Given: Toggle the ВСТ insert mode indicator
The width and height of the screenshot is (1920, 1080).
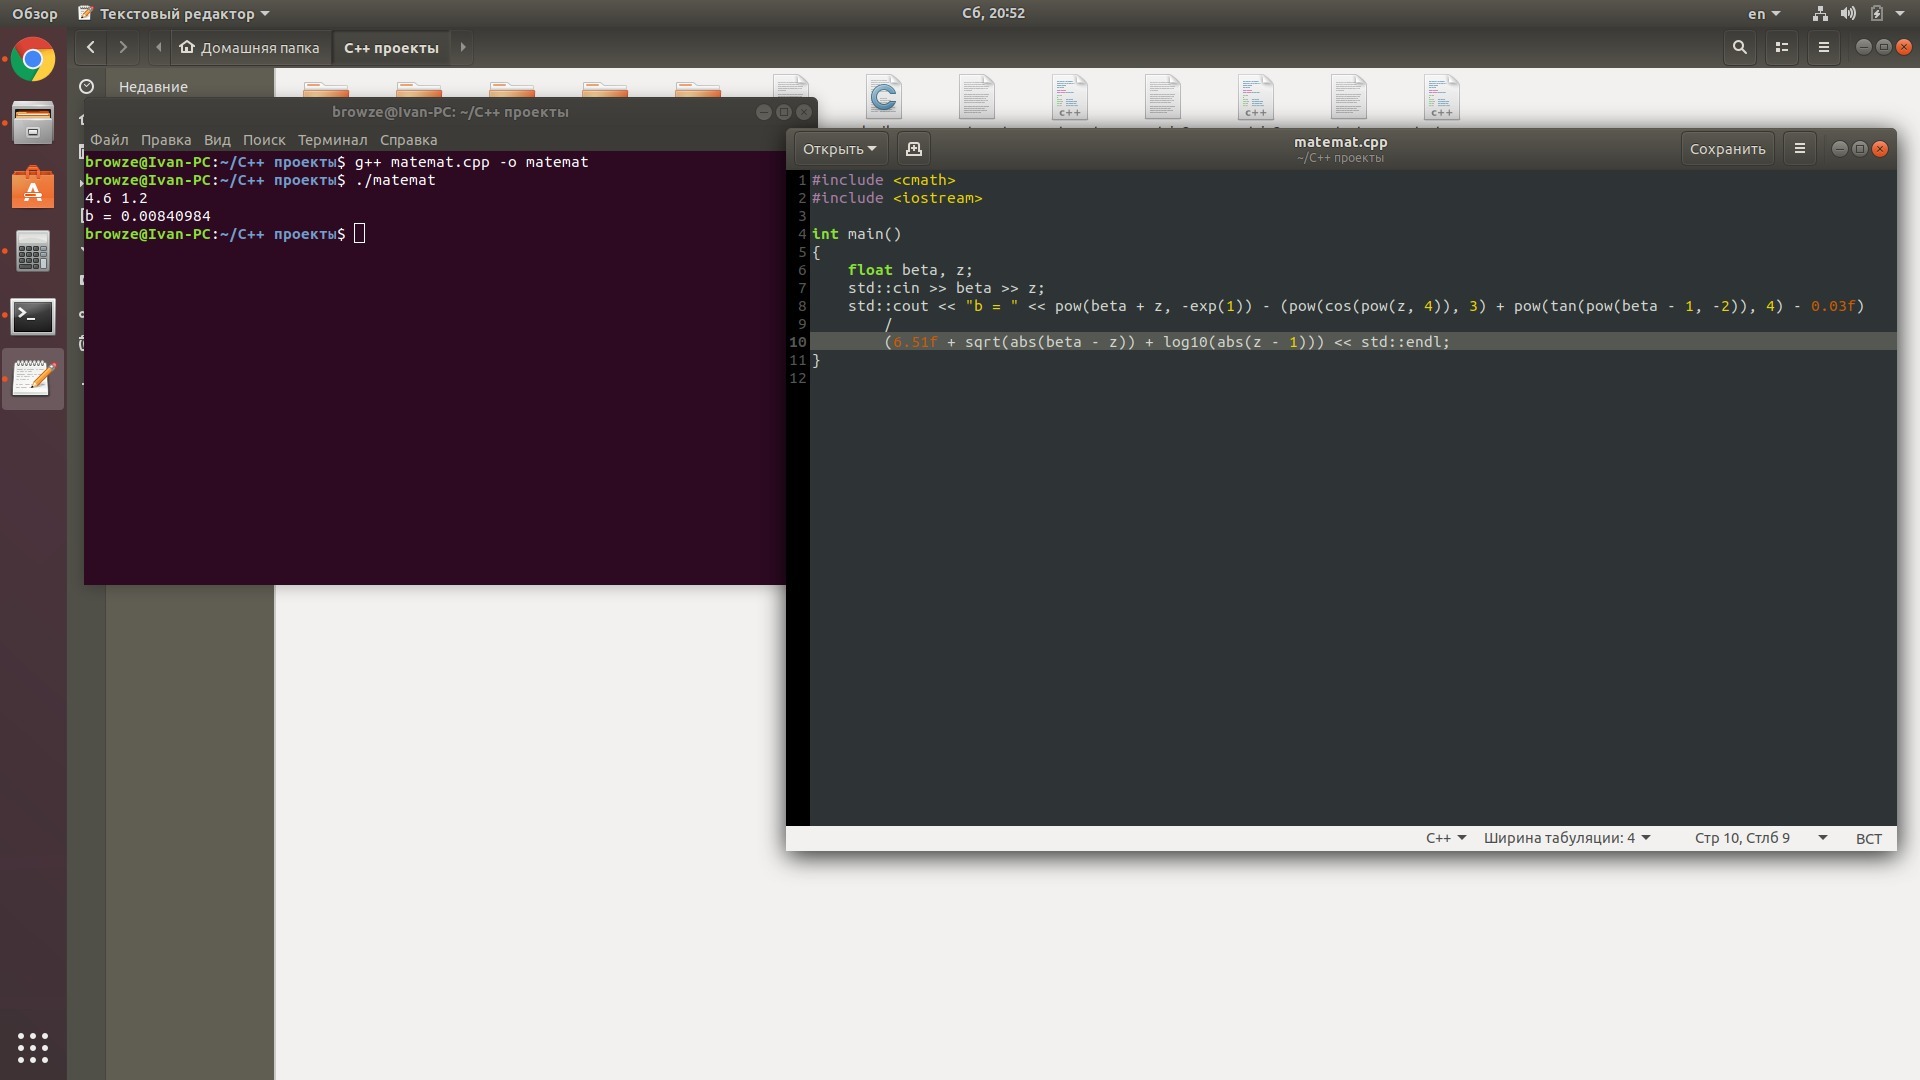Looking at the screenshot, I should [x=1868, y=838].
